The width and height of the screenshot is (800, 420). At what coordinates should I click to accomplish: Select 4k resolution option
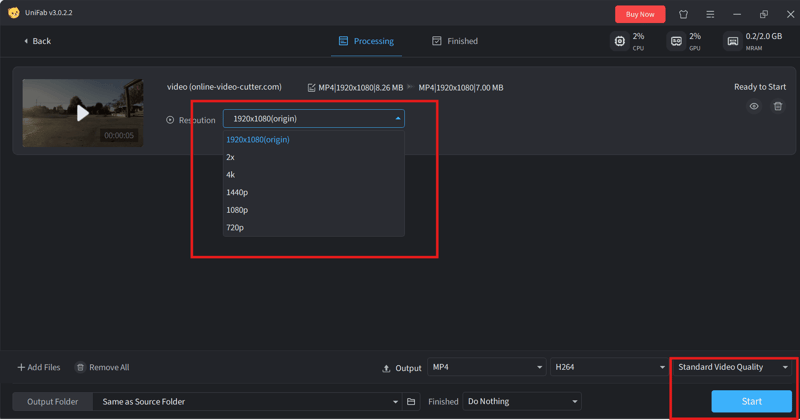tap(231, 175)
